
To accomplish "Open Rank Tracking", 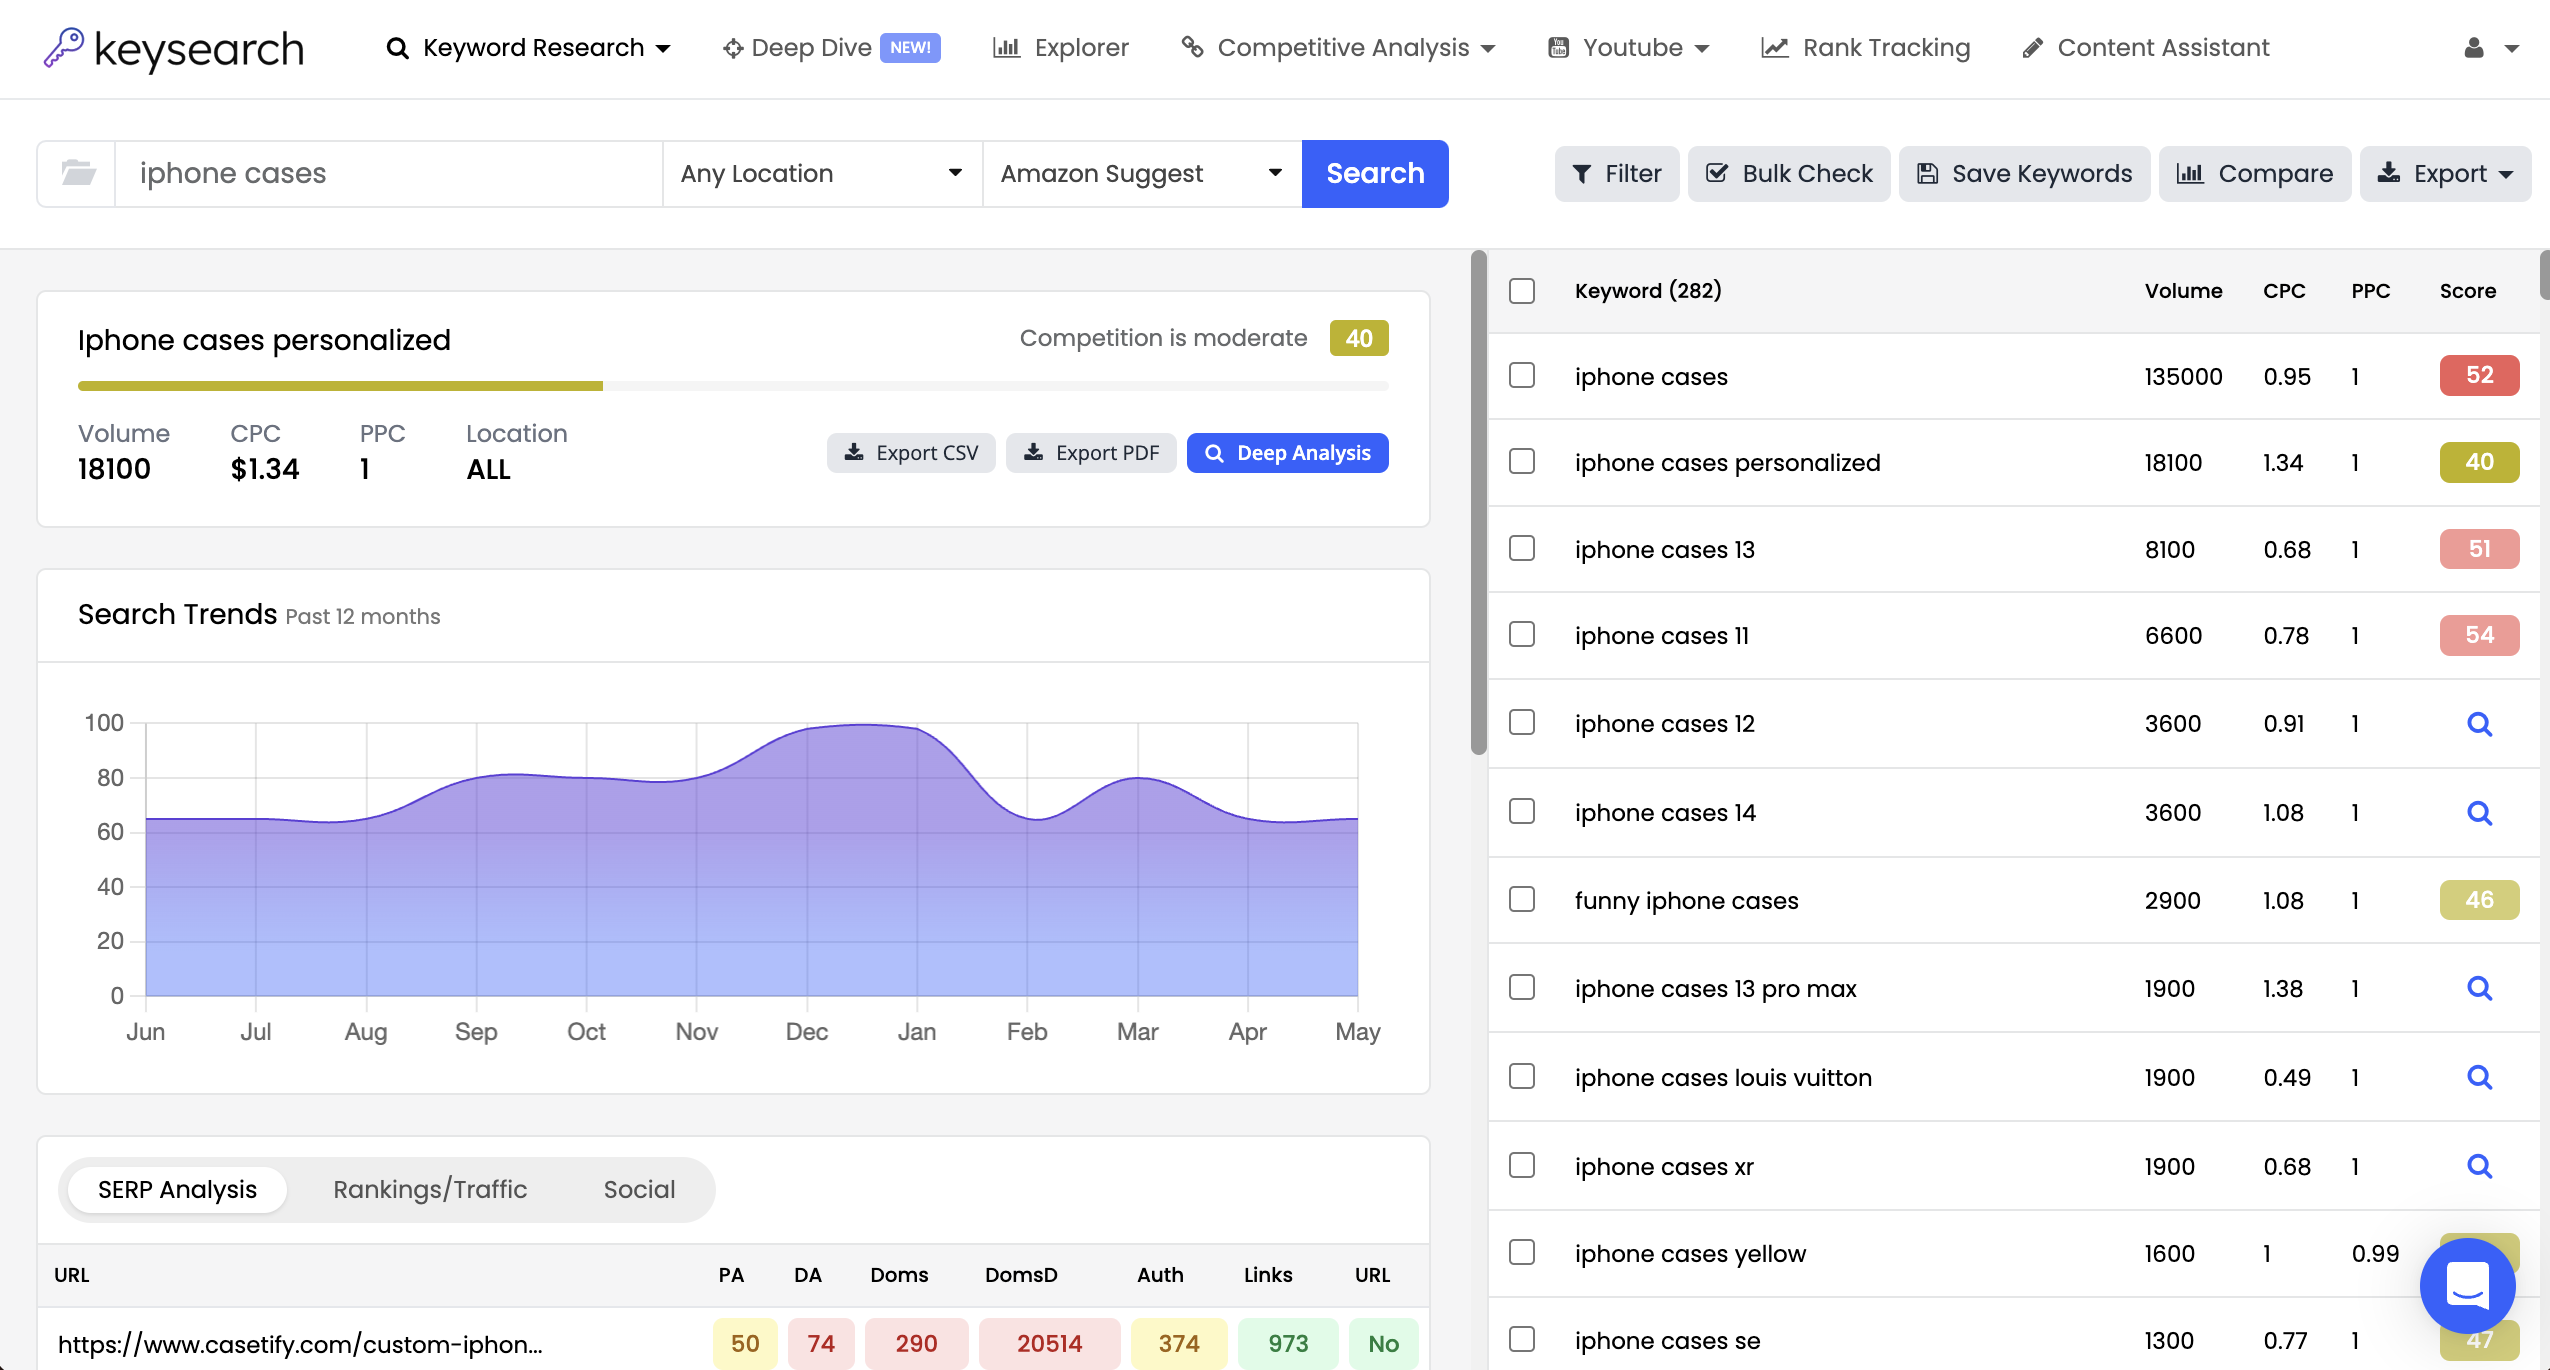I will coord(1864,47).
